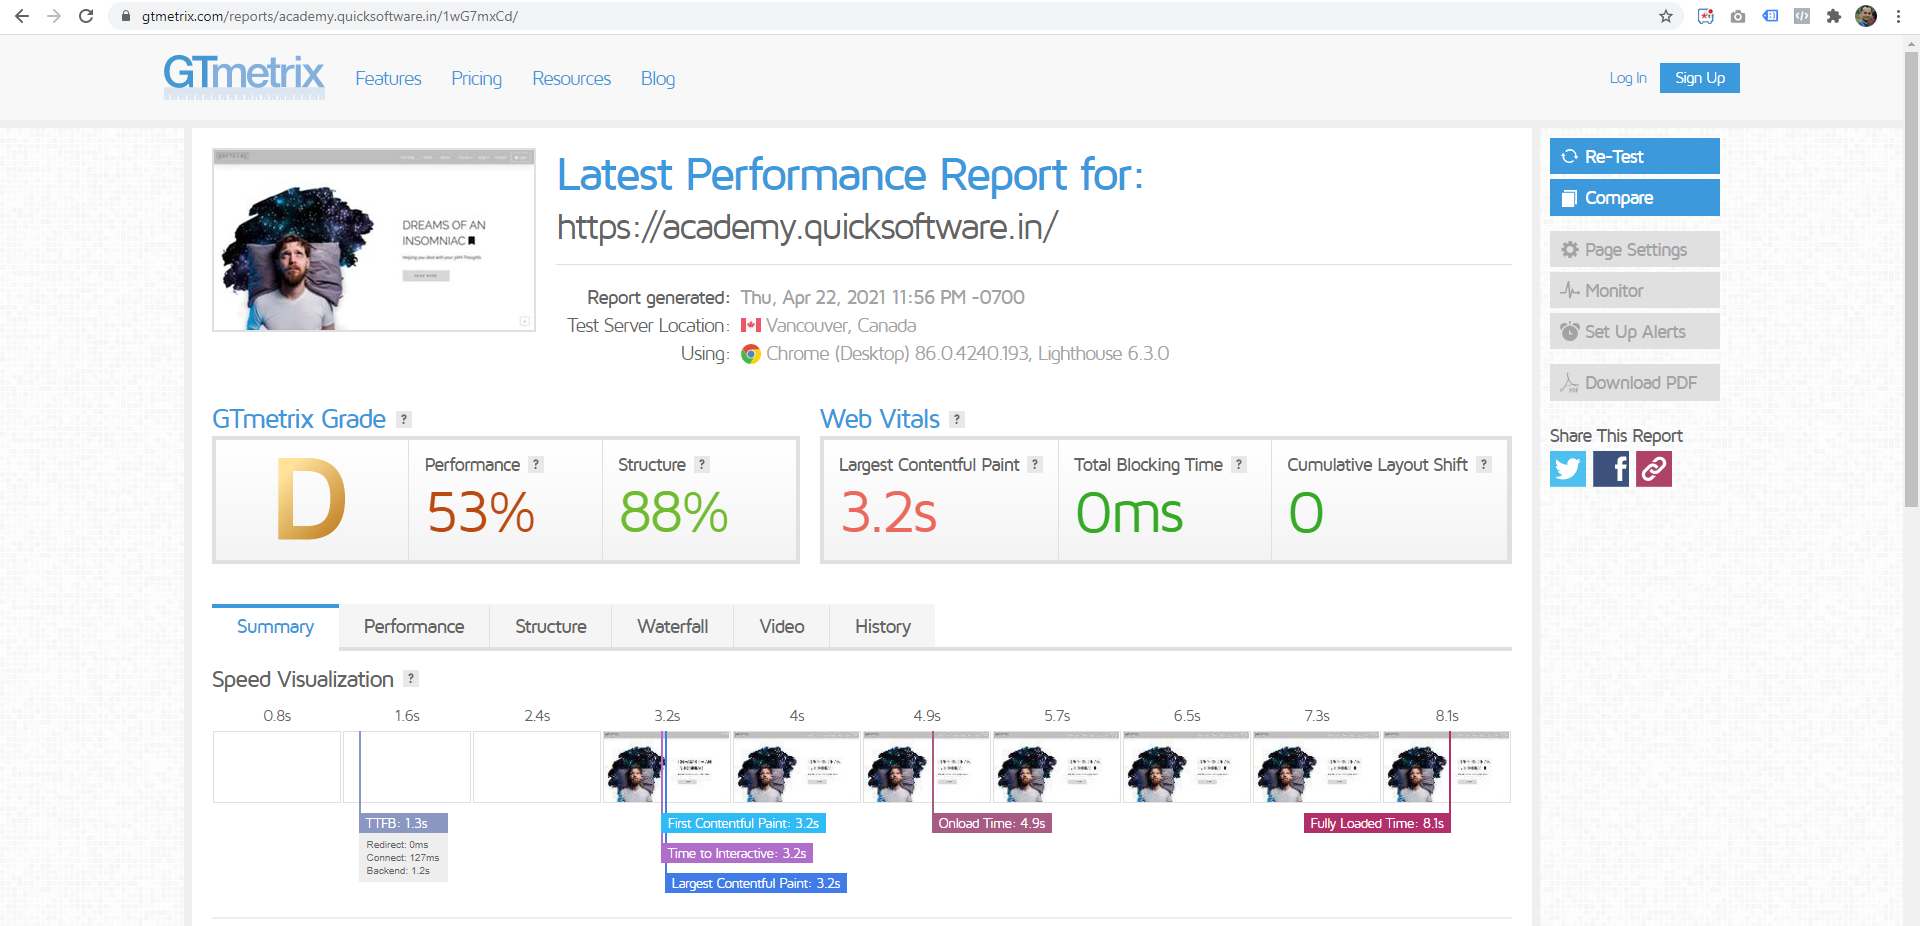Click Largest Contentful Paint help icon

point(1035,465)
